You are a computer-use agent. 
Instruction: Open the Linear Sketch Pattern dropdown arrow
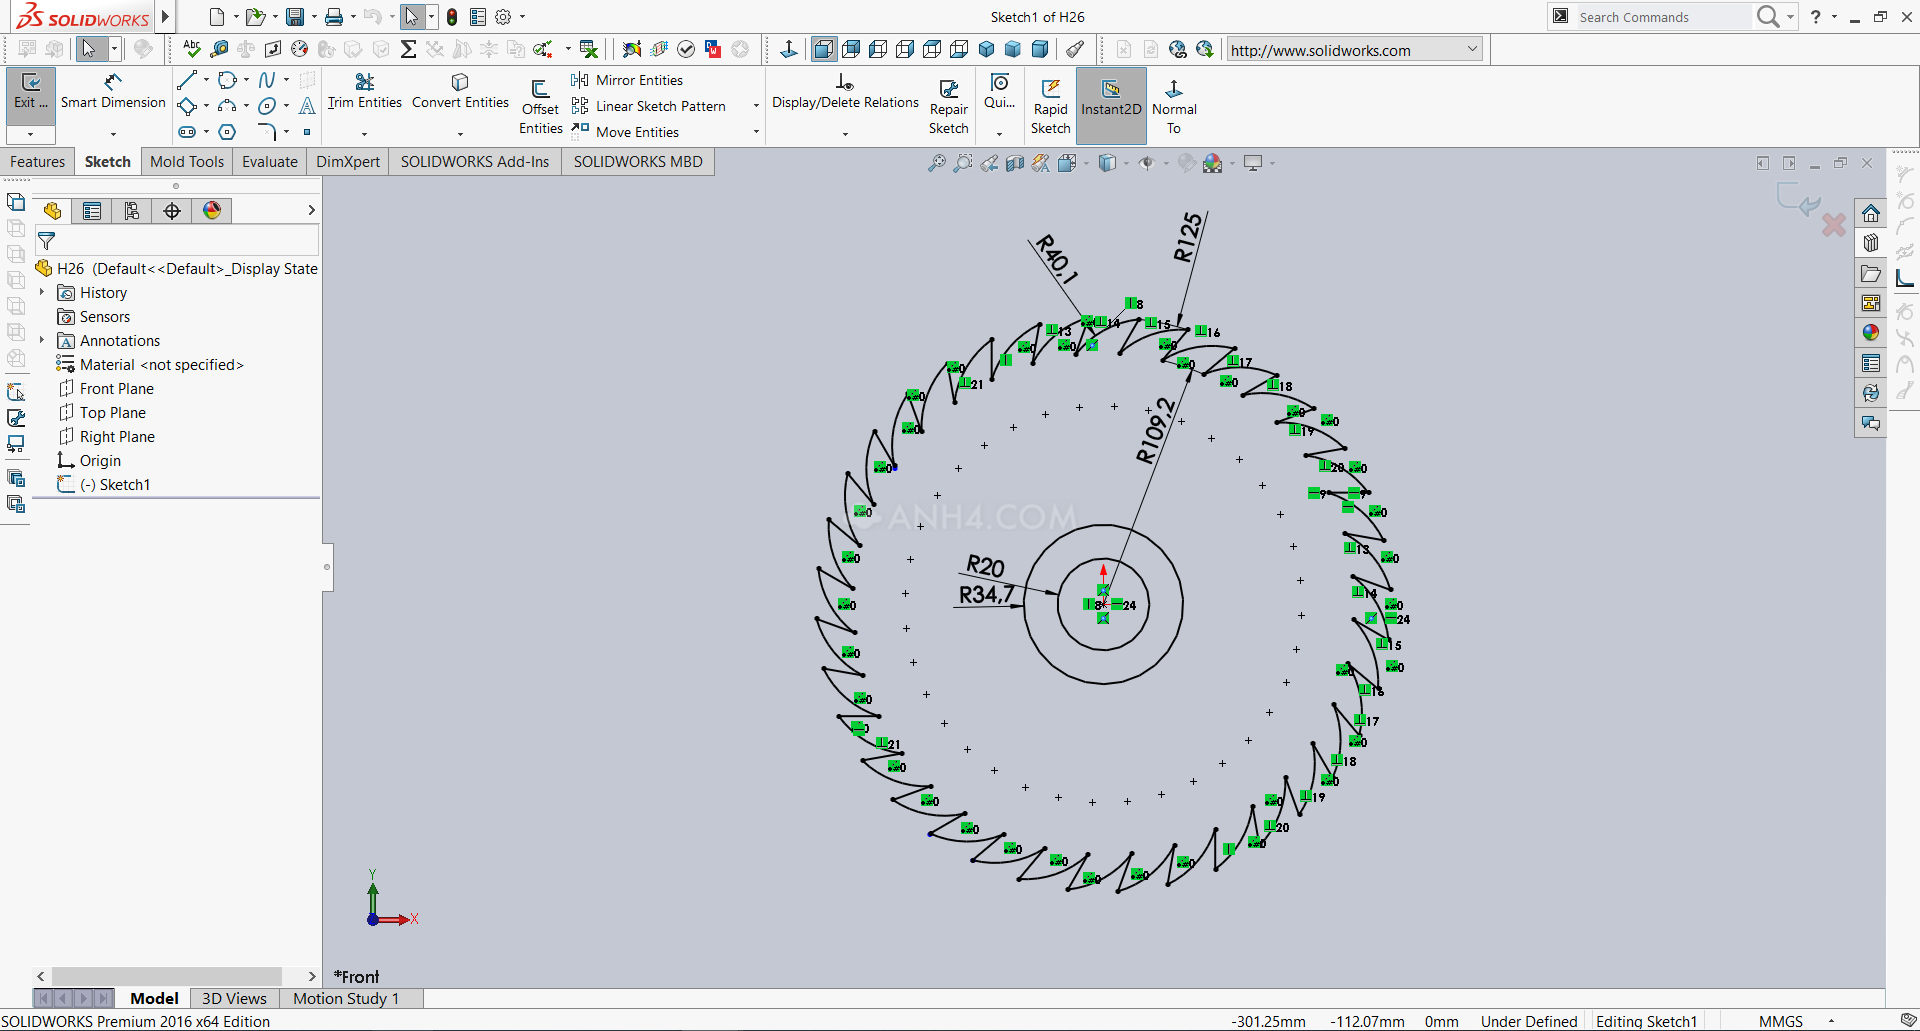coord(756,106)
